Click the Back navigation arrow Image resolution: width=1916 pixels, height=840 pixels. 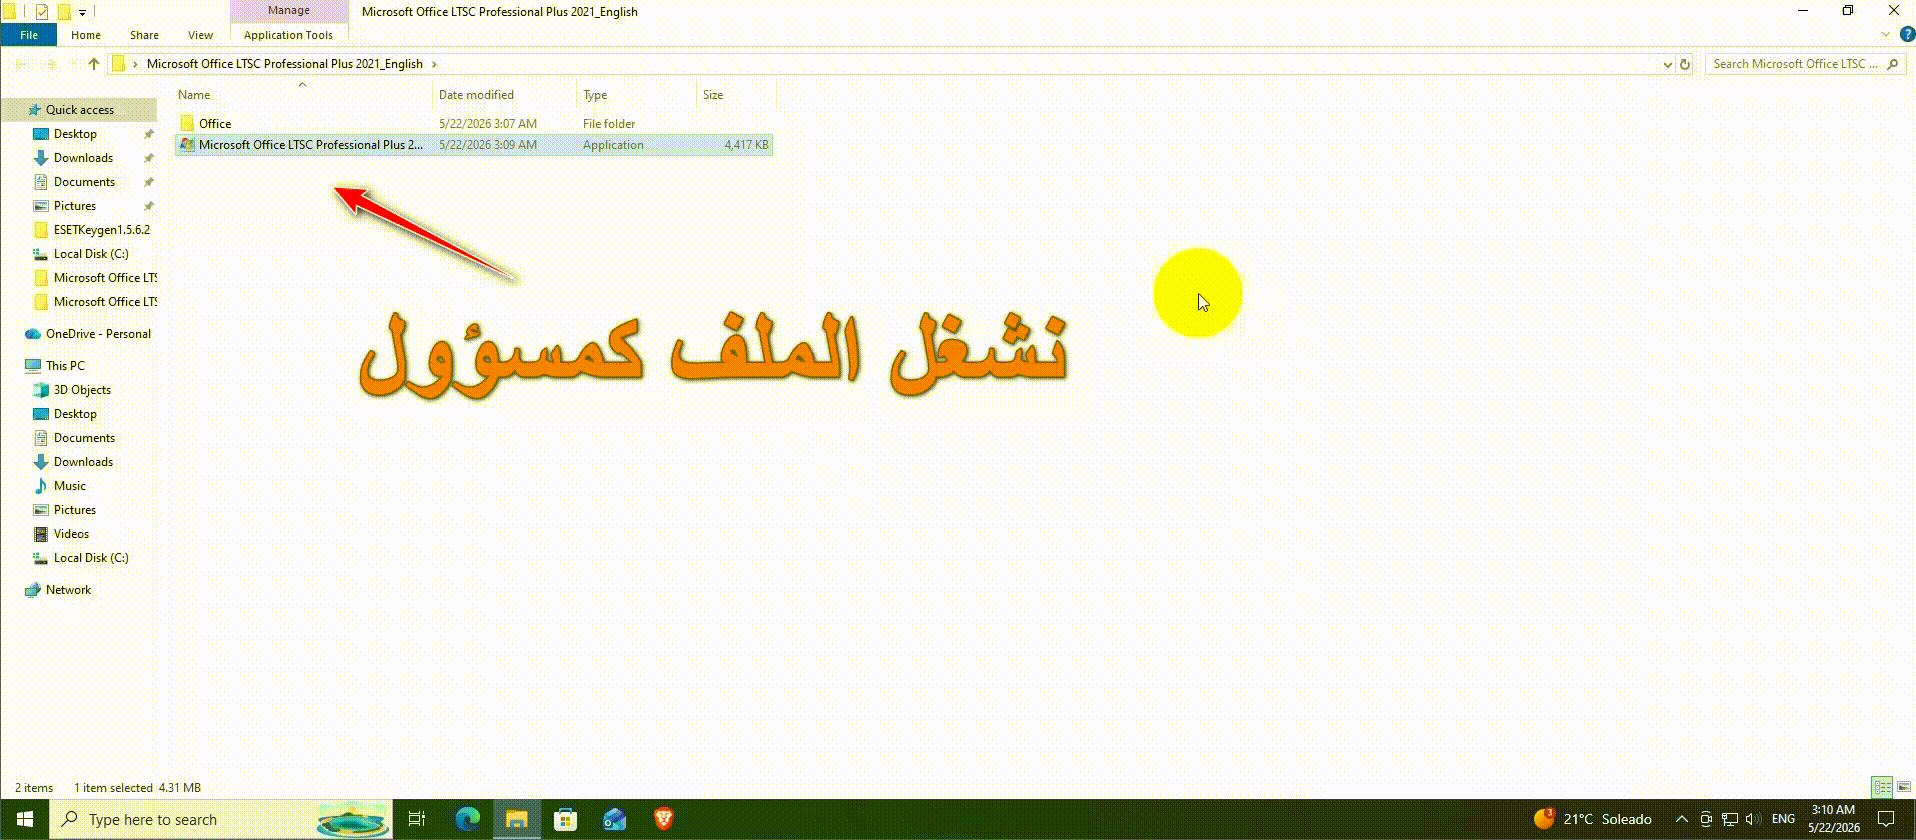[21, 64]
